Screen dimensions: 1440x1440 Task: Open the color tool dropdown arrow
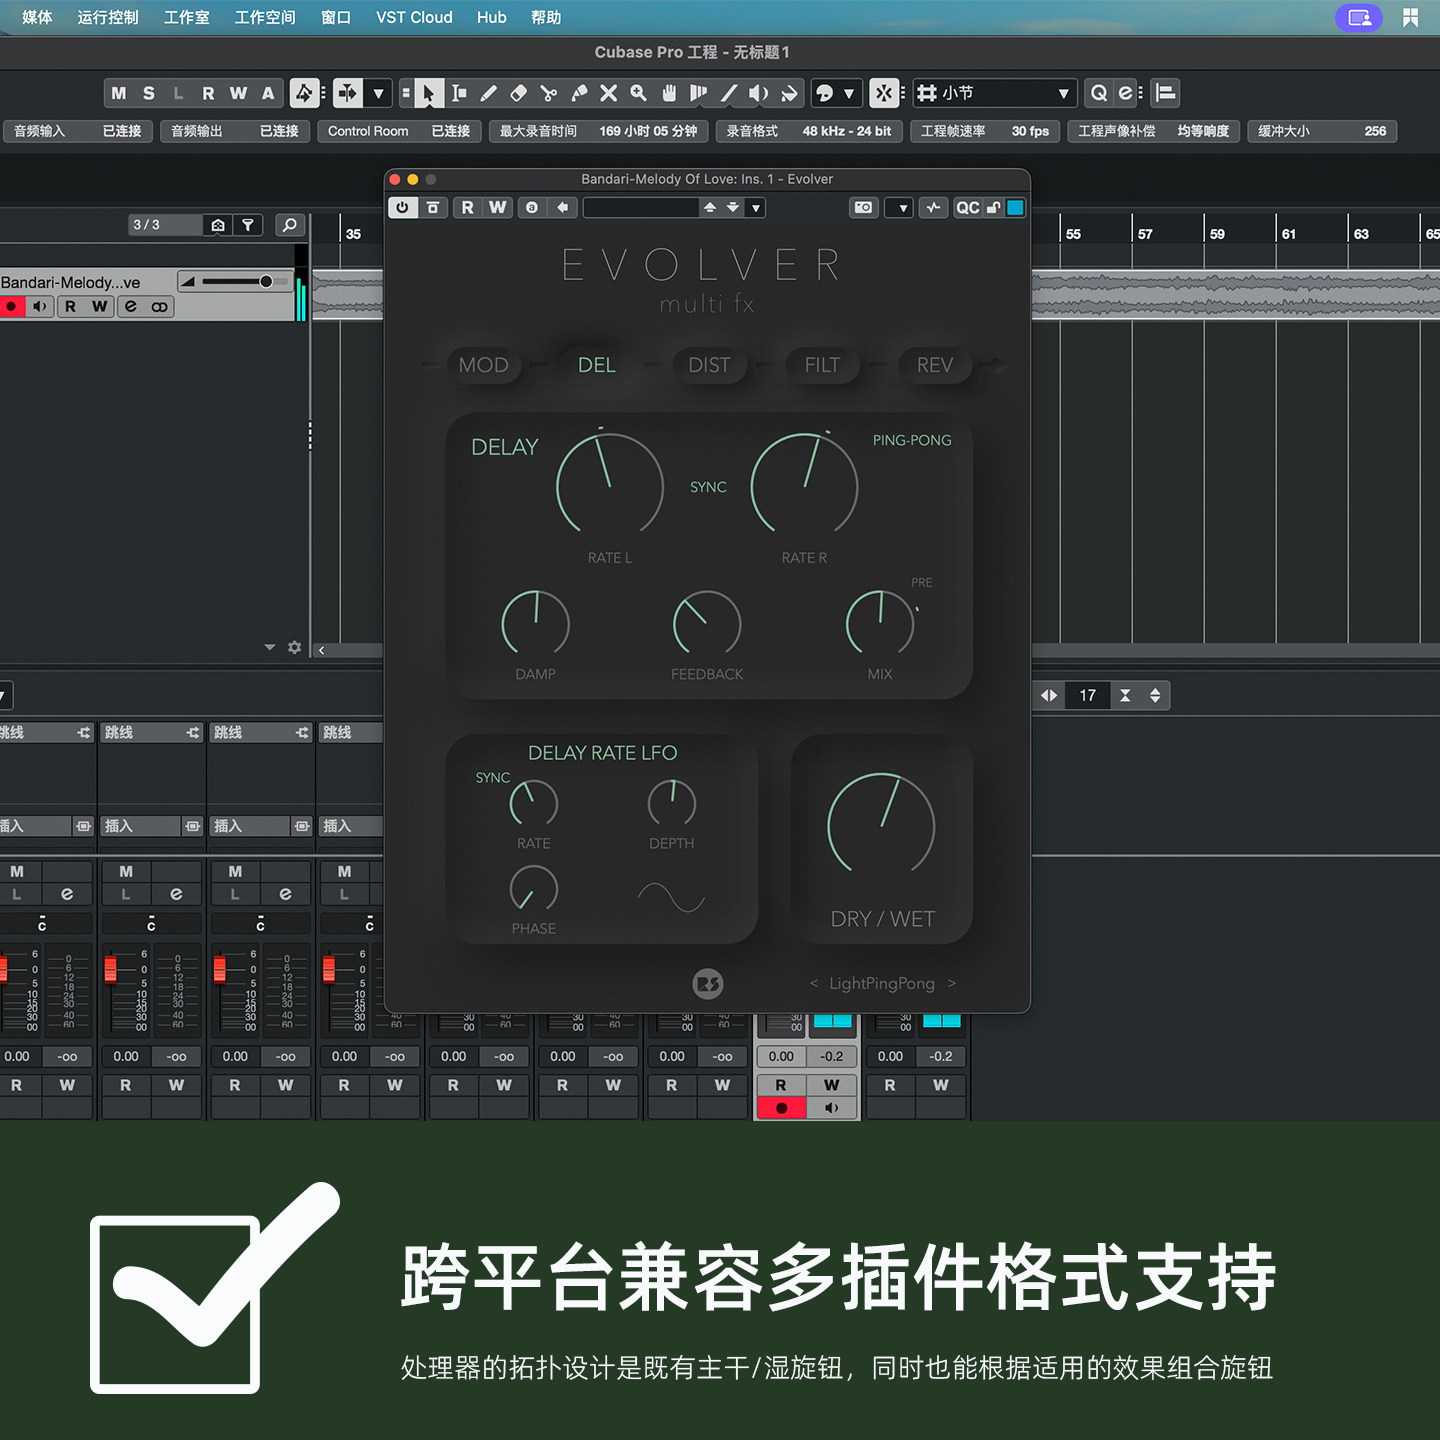click(849, 93)
